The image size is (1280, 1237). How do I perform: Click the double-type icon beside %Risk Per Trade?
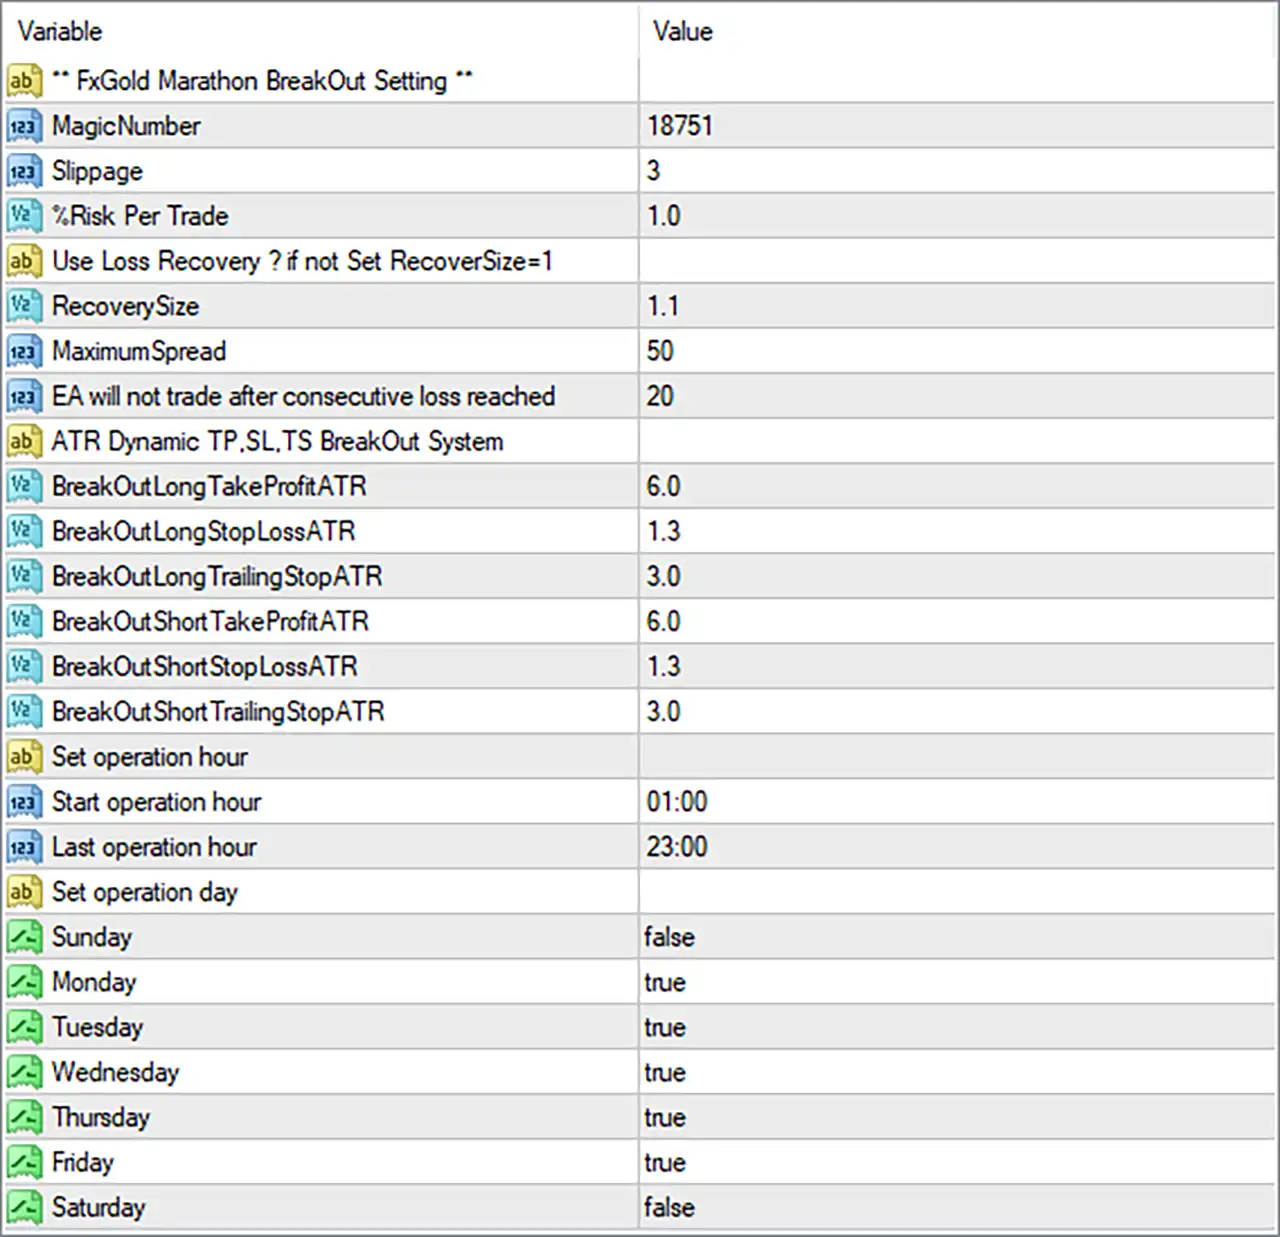pyautogui.click(x=24, y=216)
